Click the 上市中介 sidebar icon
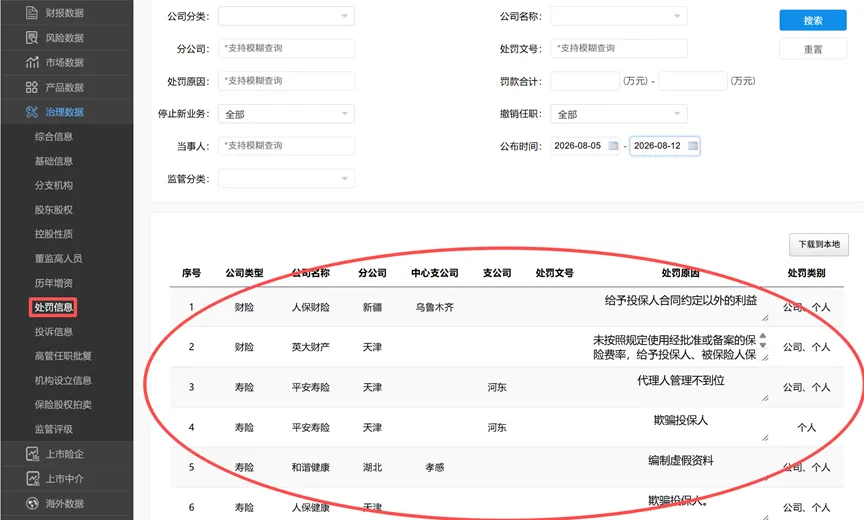 coord(33,478)
